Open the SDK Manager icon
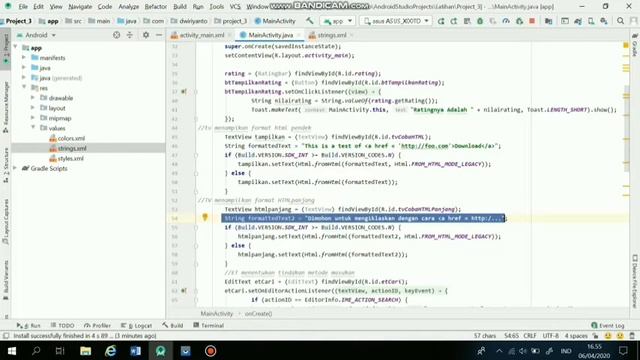Image resolution: width=640 pixels, height=360 pixels. coord(604,21)
